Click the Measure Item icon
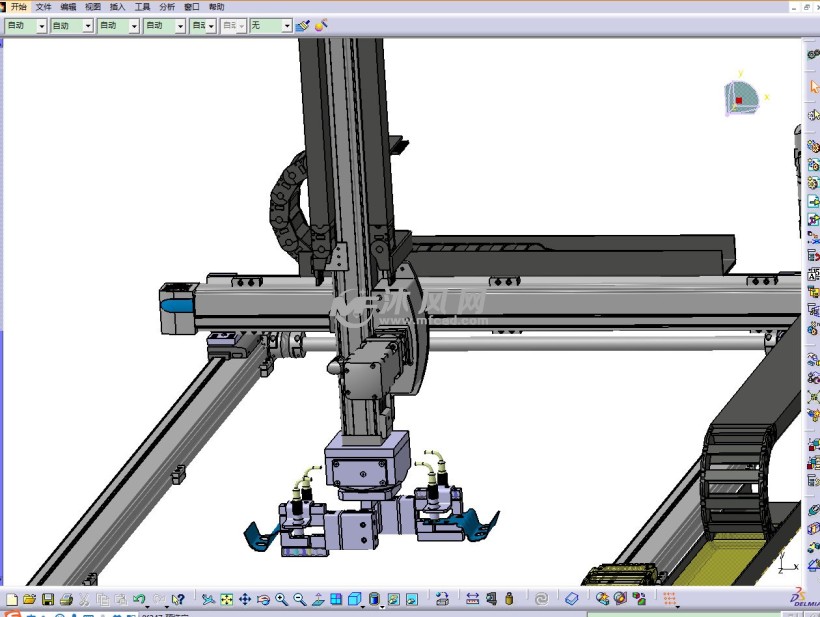Screen dimensions: 820x617 (x=491, y=599)
